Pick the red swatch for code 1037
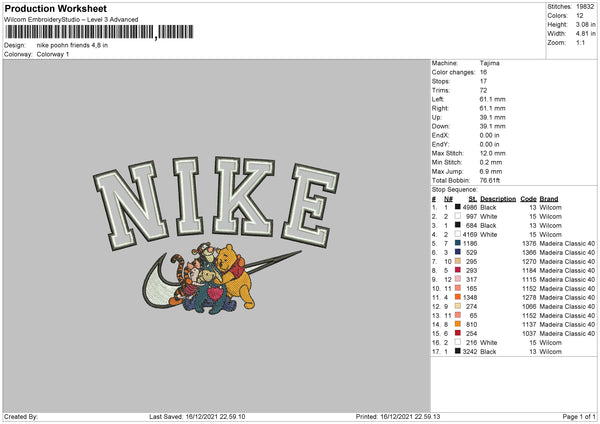 (457, 333)
